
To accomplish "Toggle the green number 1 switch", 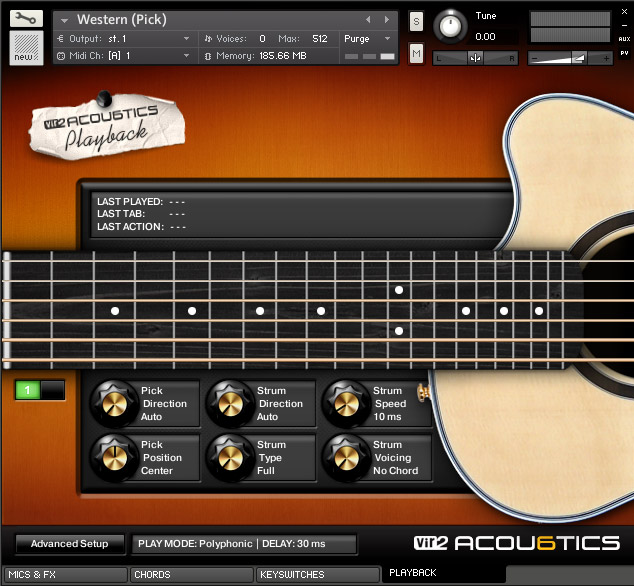I will point(28,390).
